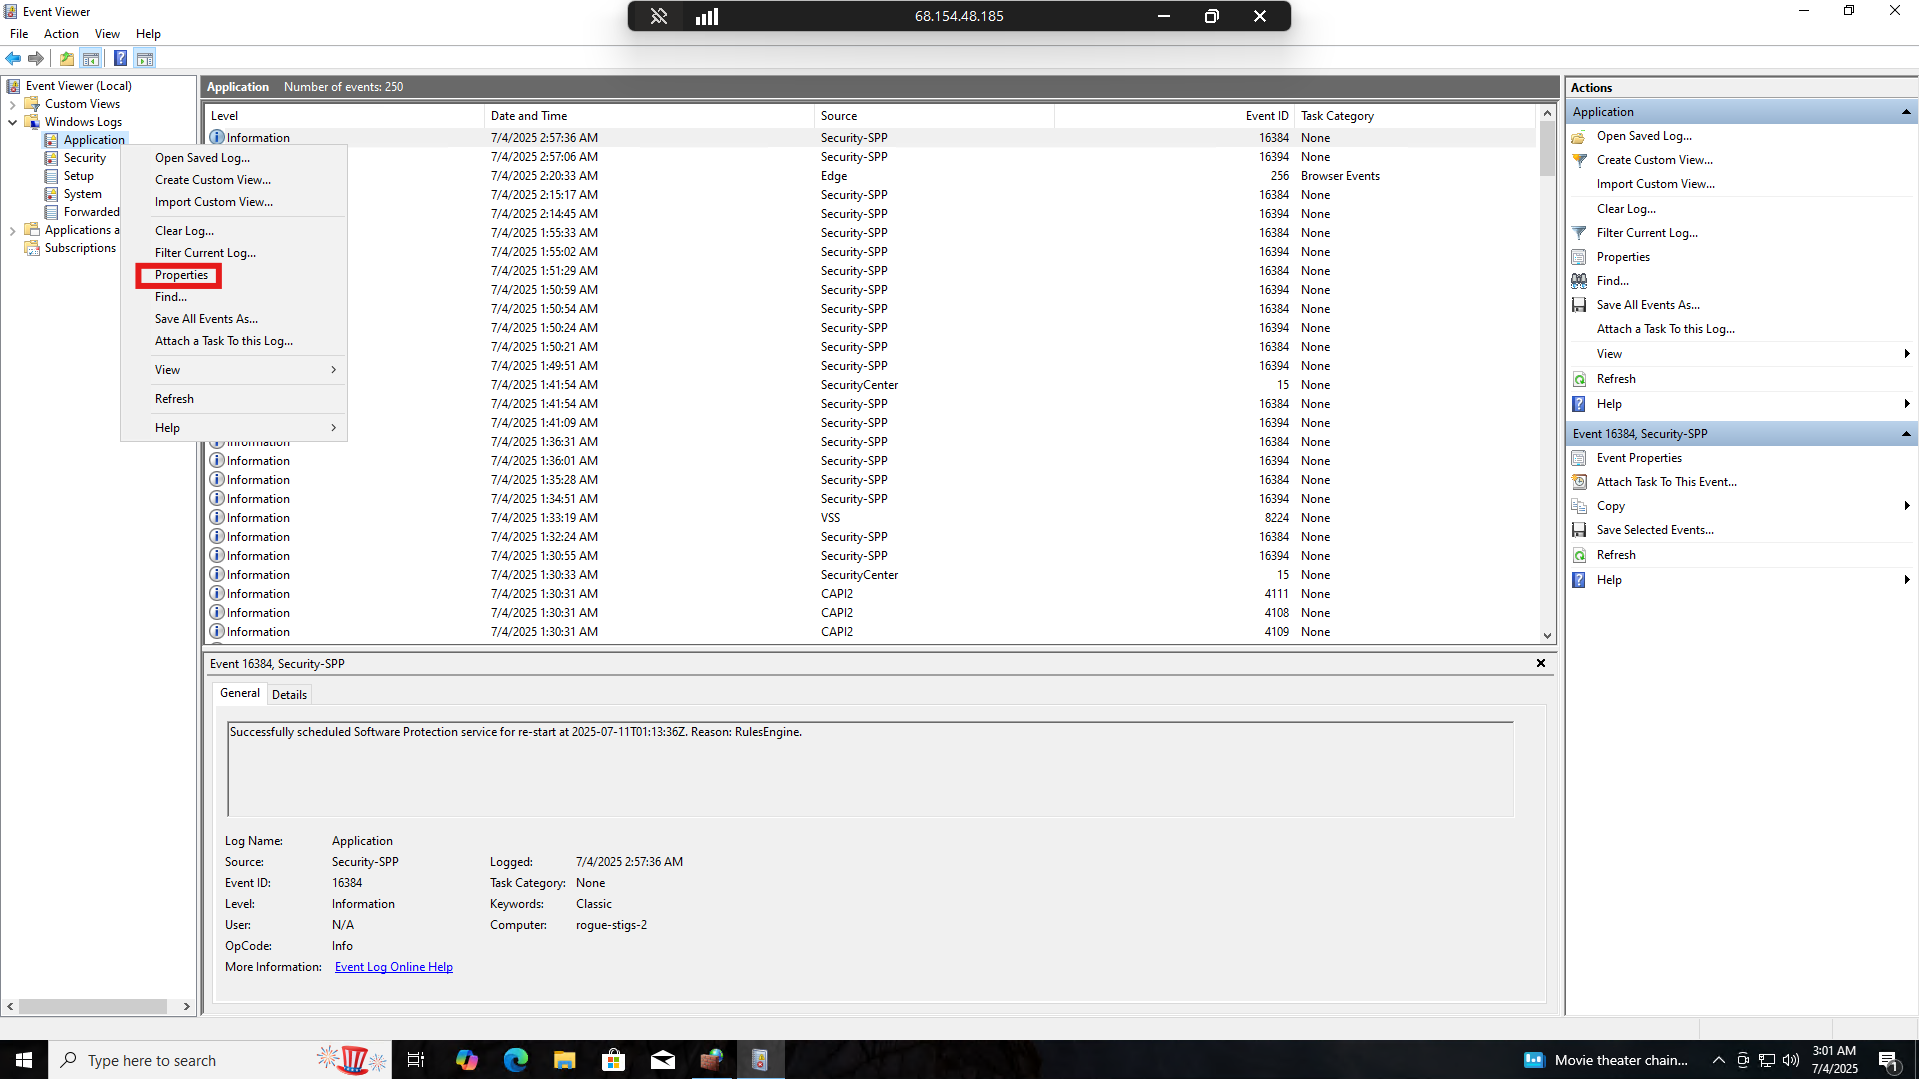This screenshot has width=1919, height=1079.
Task: Select Properties in the context menu
Action: [x=181, y=275]
